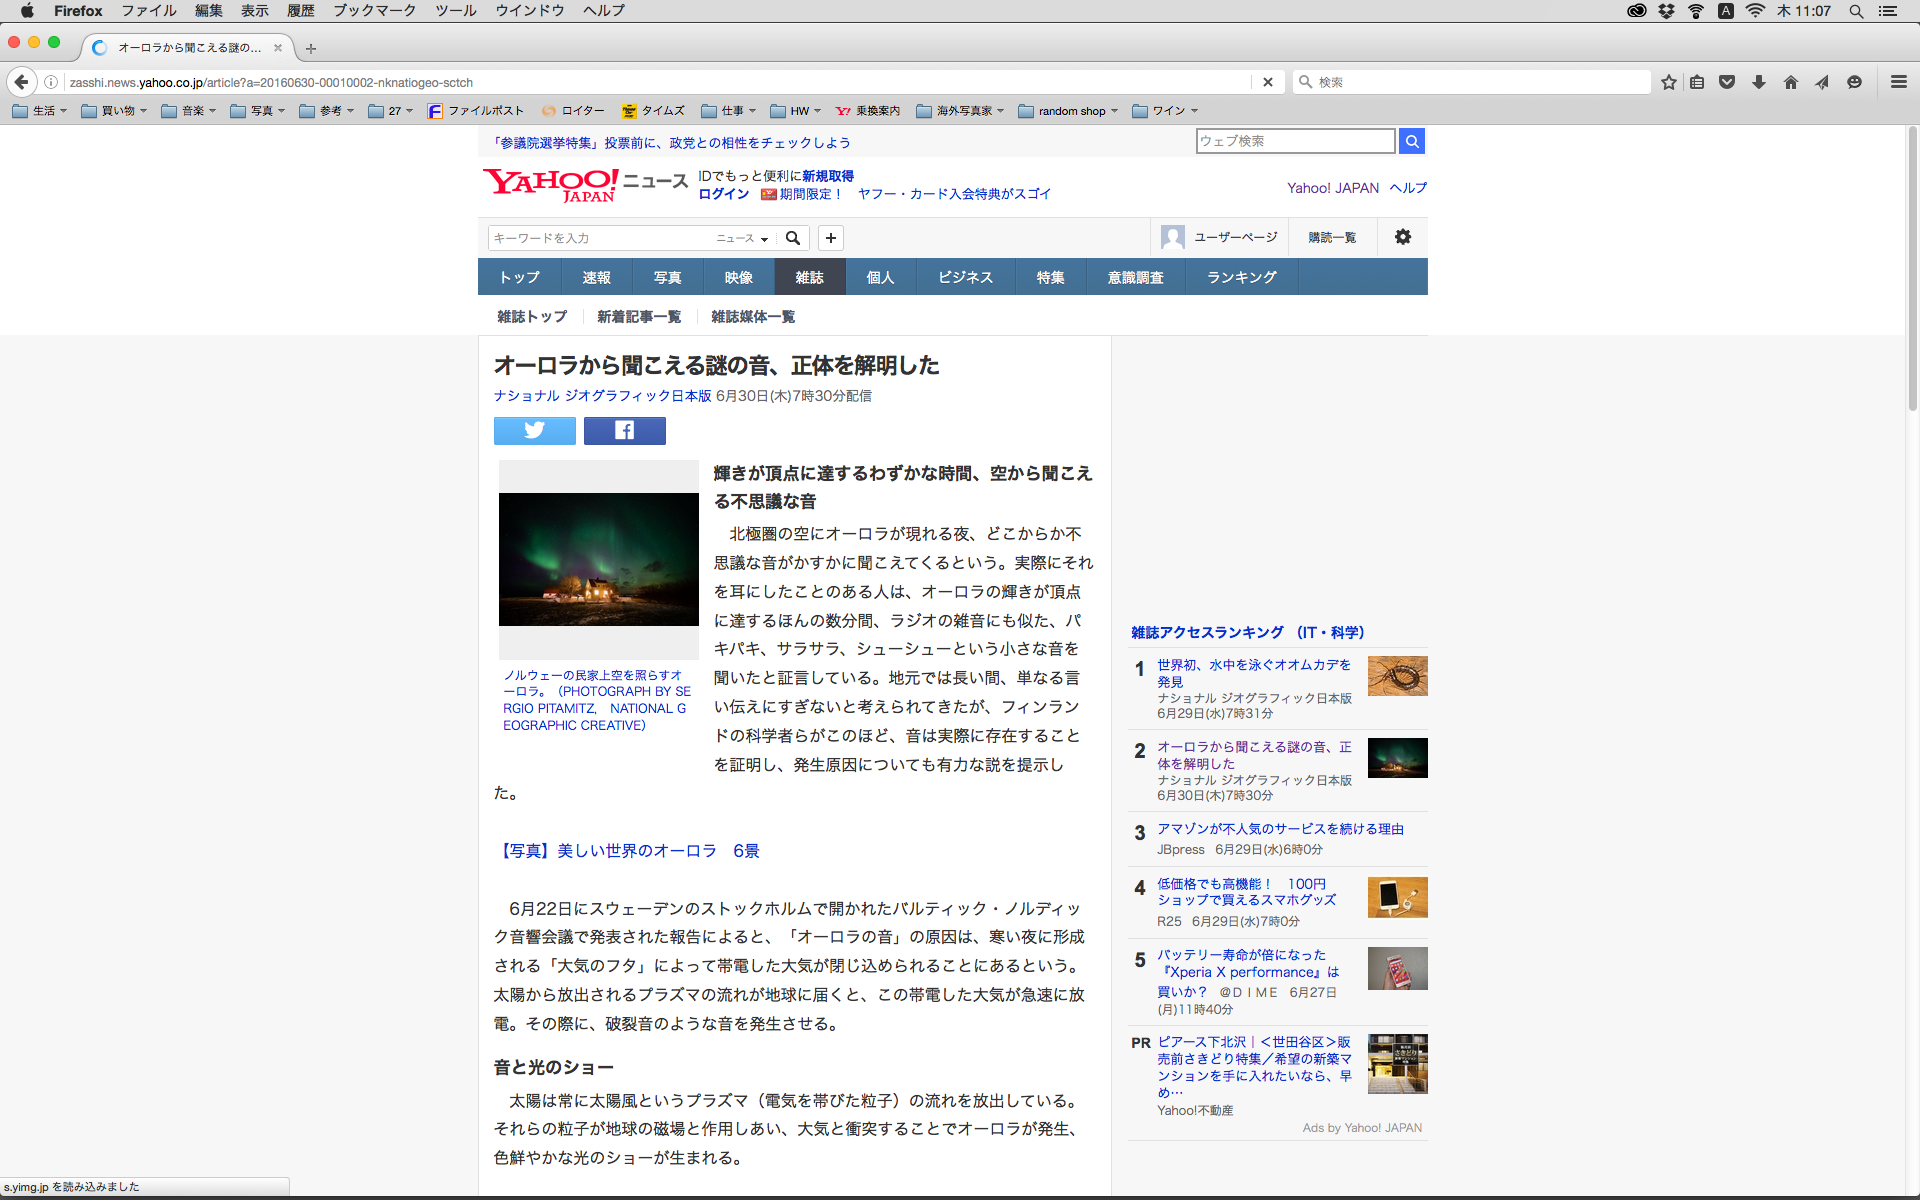Screen dimensions: 1920x1200
Task: Click the aurora photograph thumbnail in article
Action: (598, 559)
